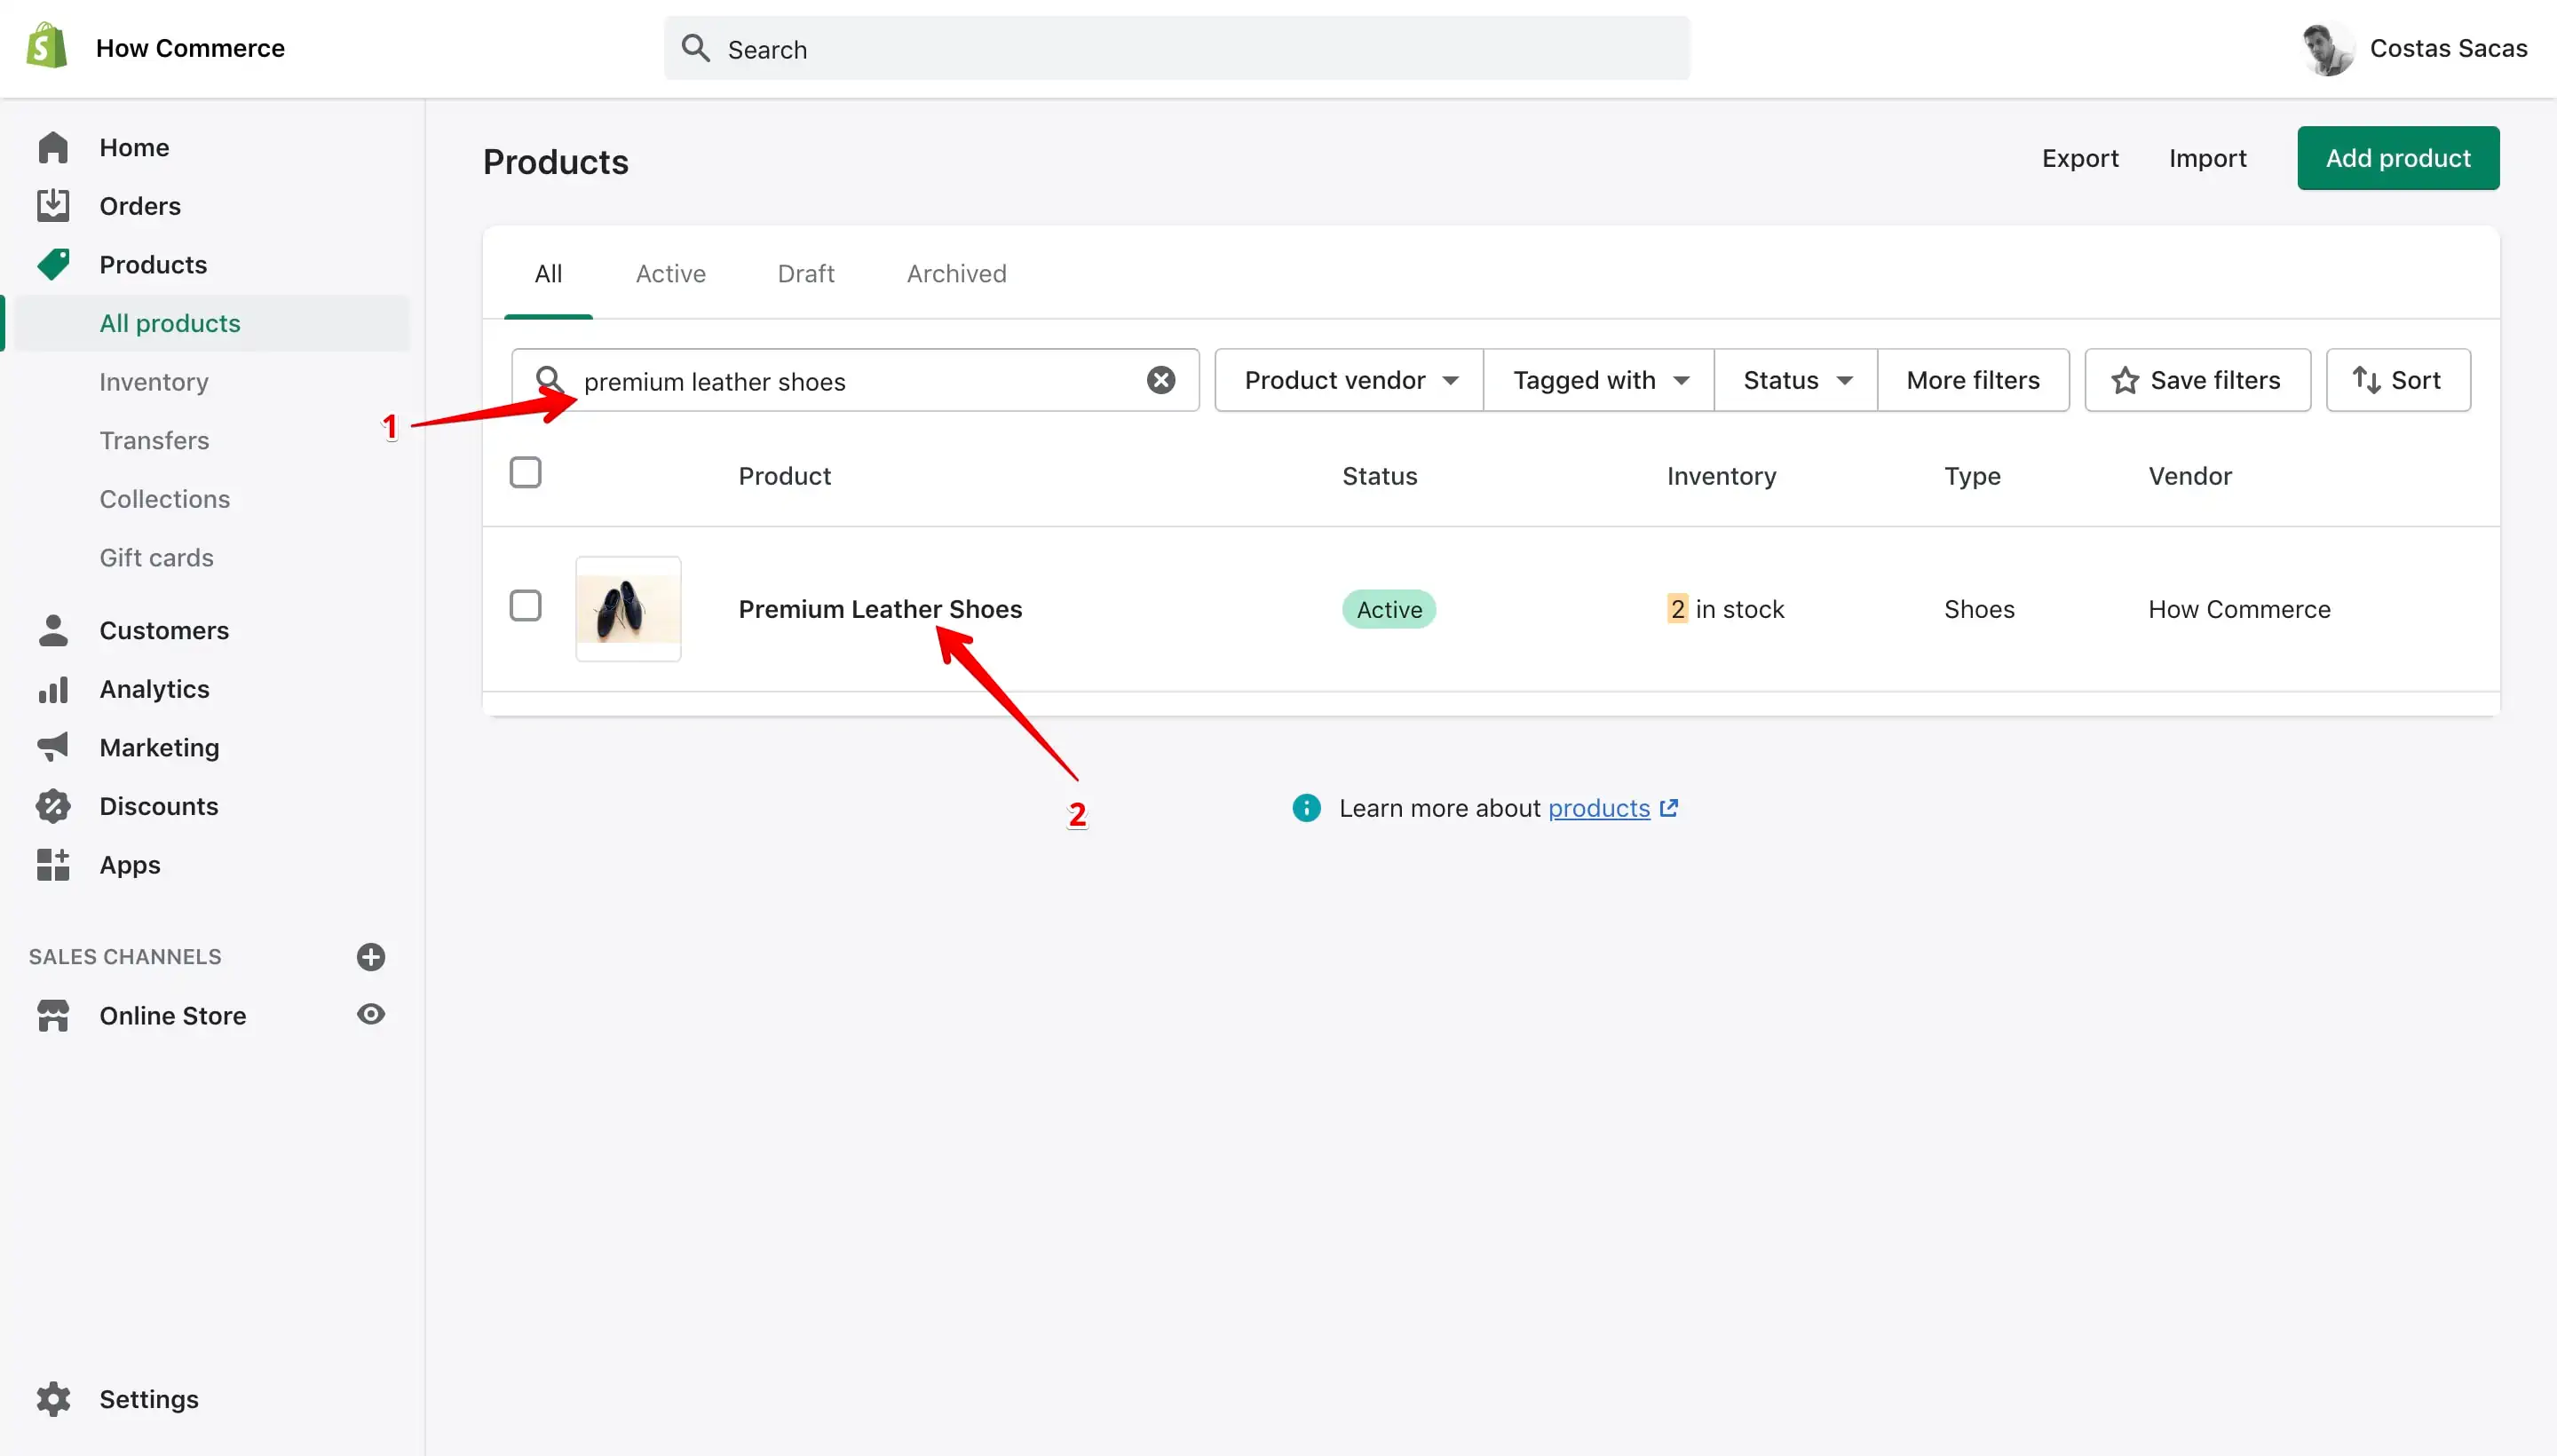Viewport: 2557px width, 1456px height.
Task: Open the Sort menu
Action: coord(2398,380)
